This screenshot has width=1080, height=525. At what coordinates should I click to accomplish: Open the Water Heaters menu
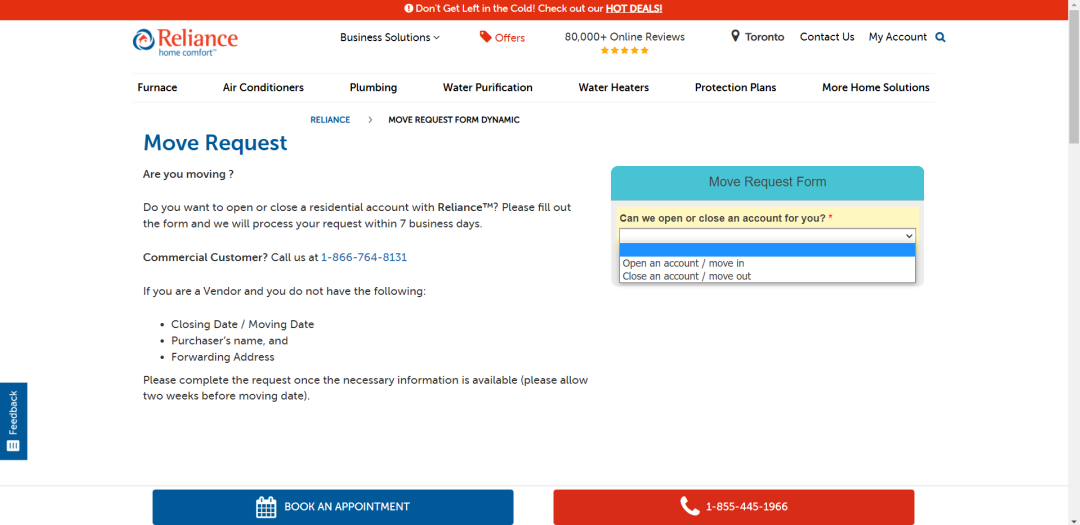[614, 88]
